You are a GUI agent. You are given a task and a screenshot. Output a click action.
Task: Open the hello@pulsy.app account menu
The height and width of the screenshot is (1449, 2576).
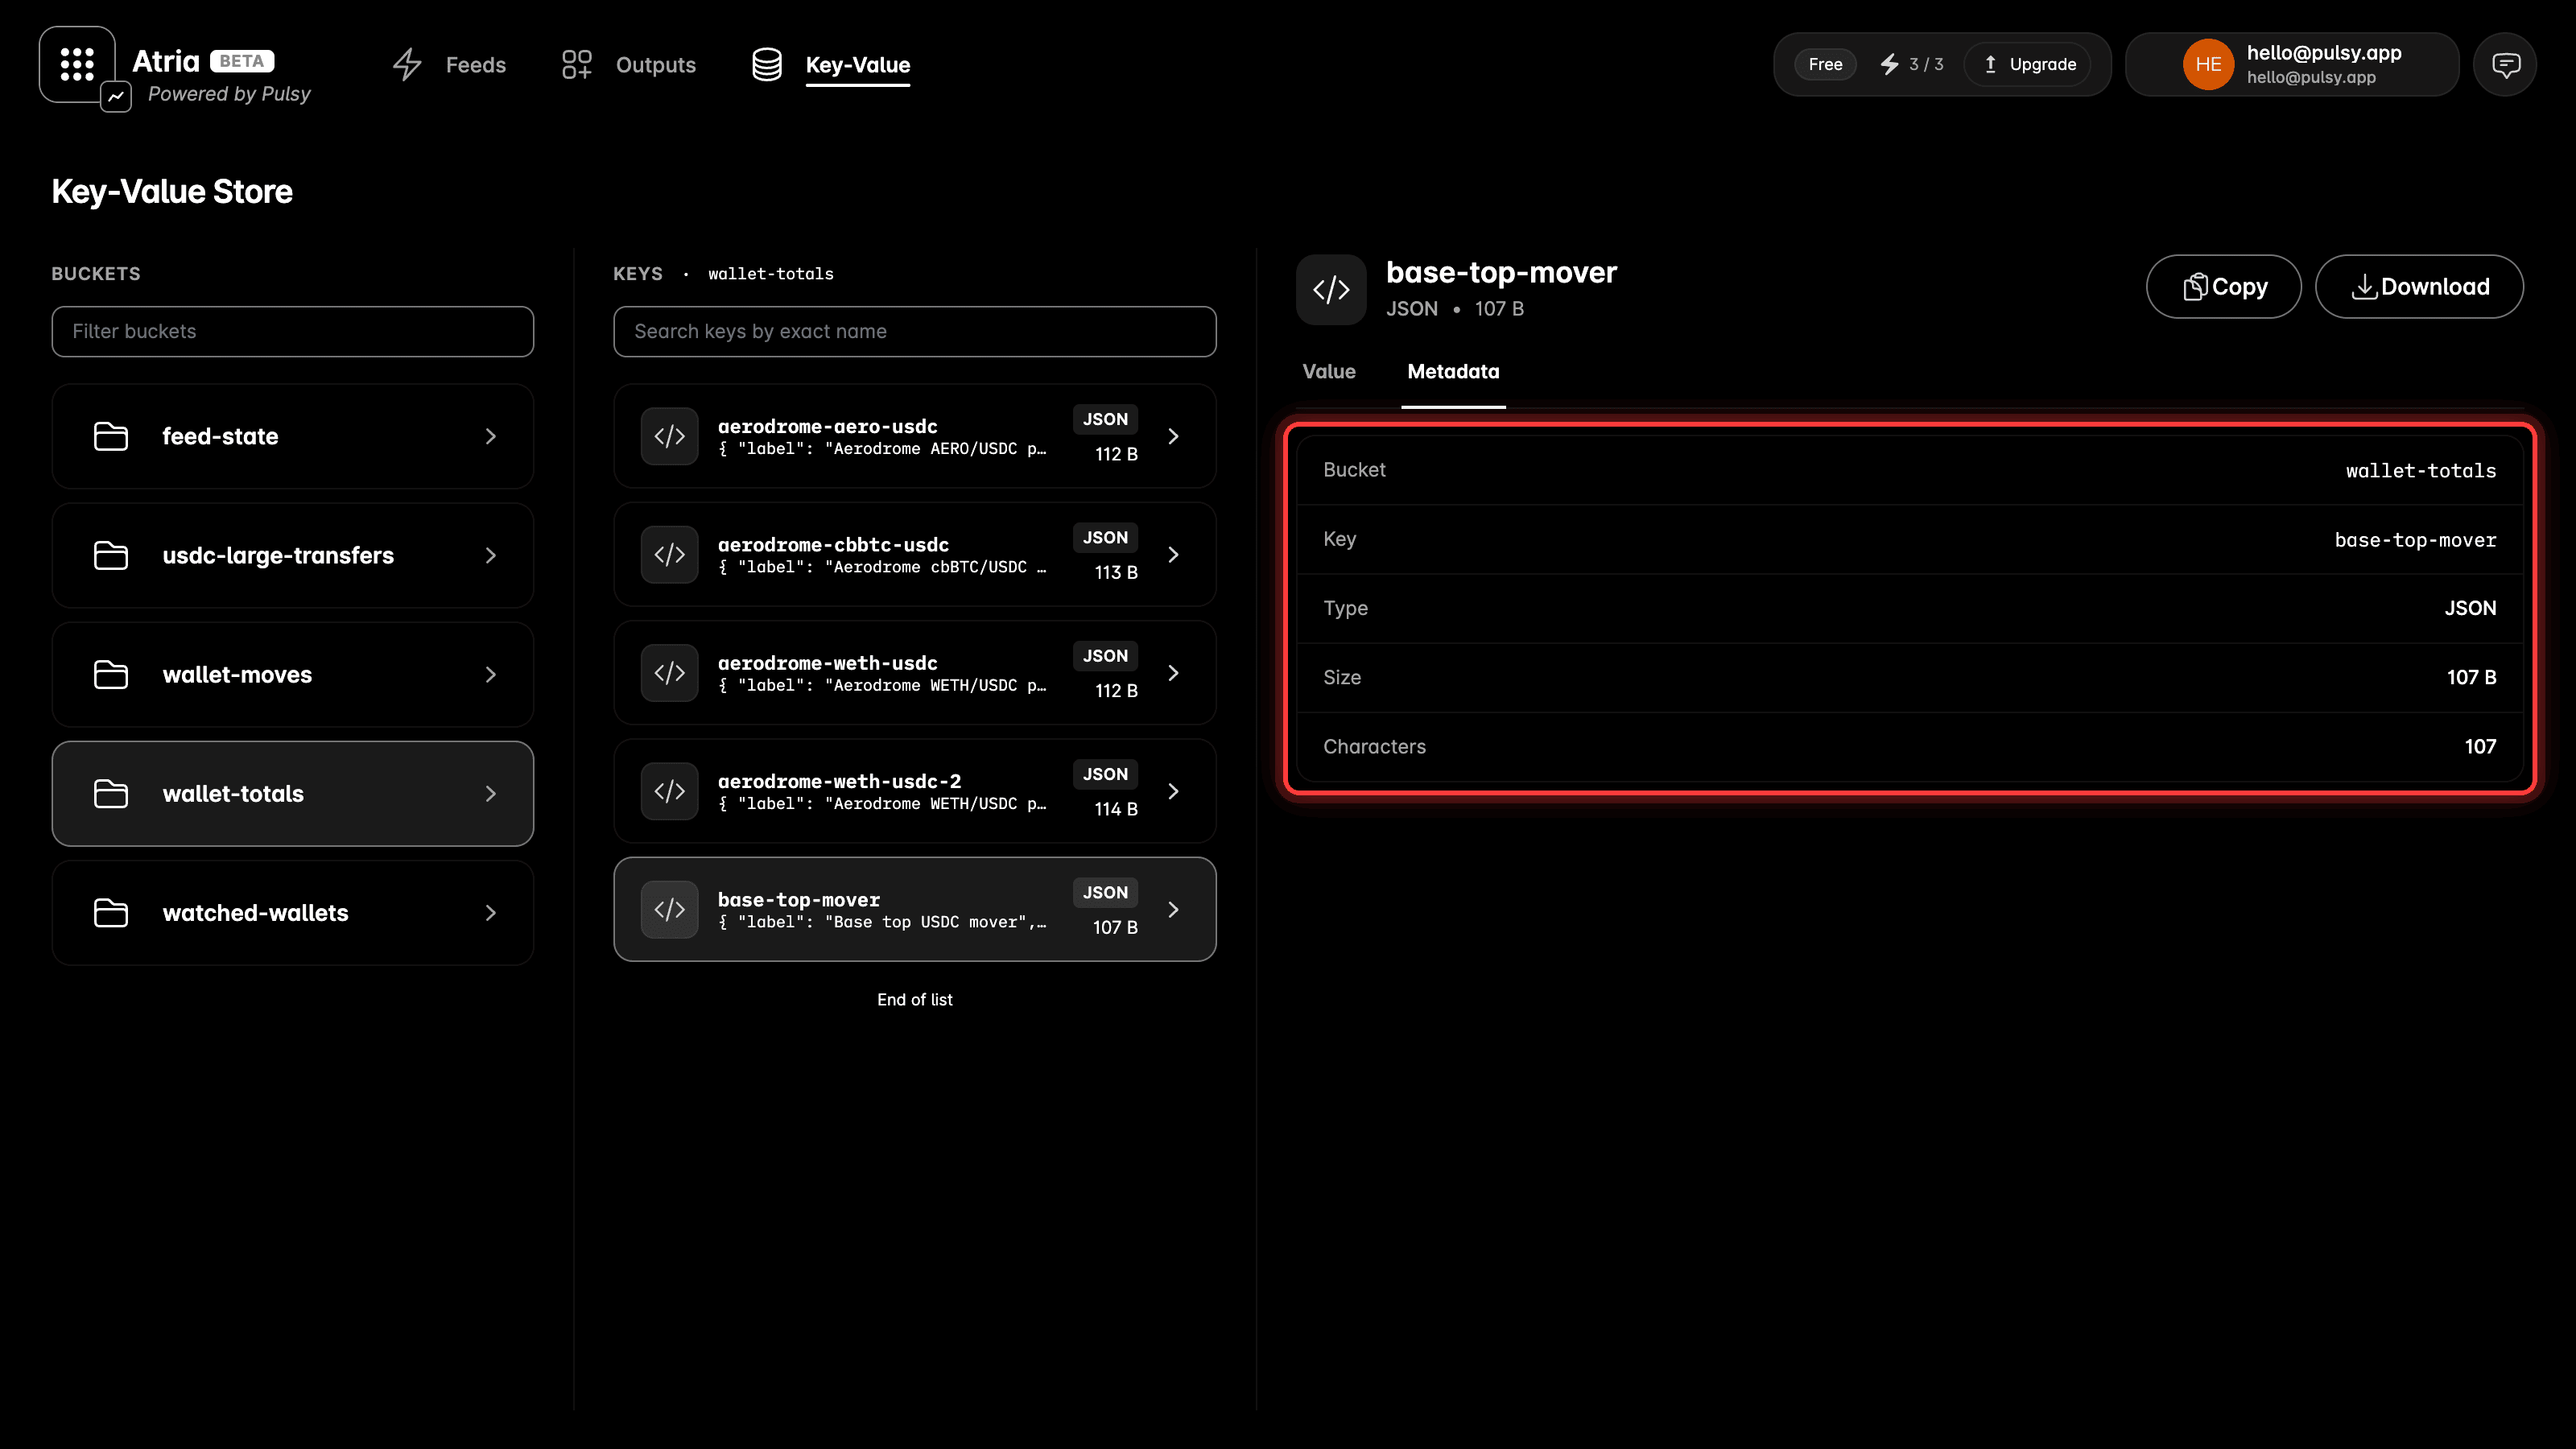[2292, 65]
